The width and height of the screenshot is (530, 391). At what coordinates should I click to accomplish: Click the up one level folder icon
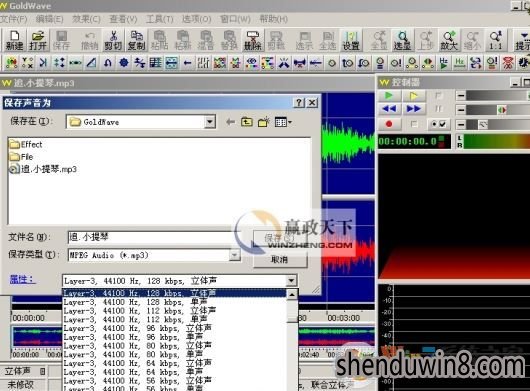(247, 122)
